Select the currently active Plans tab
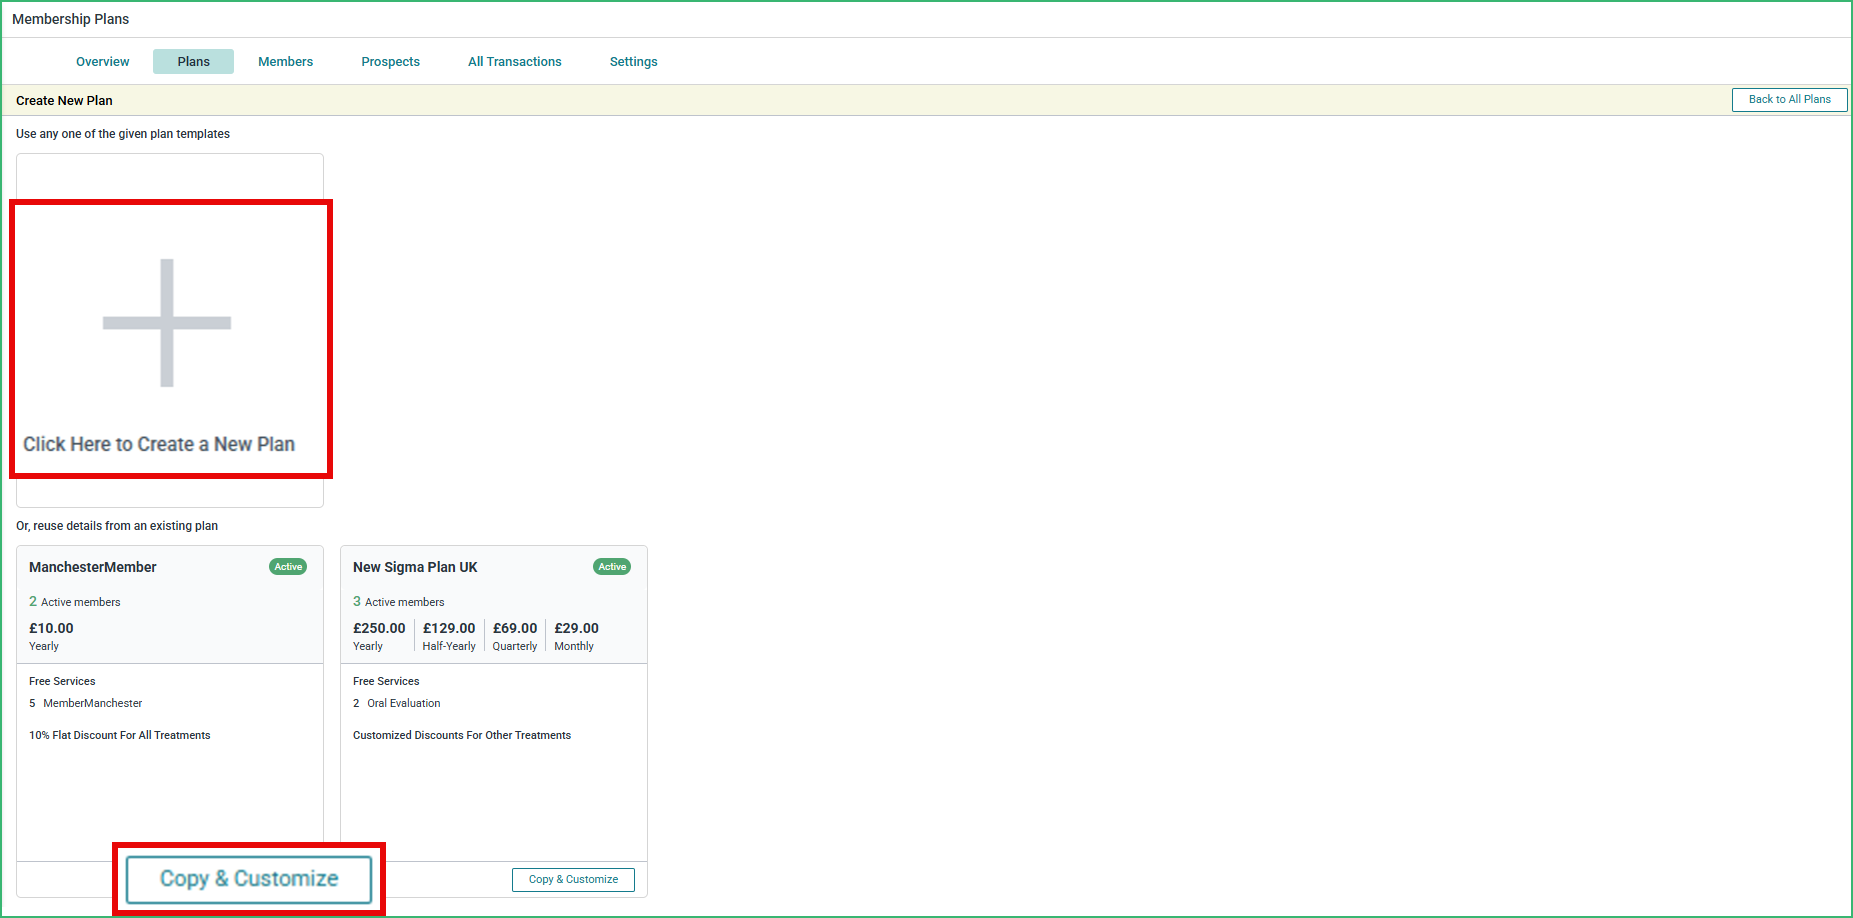 click(193, 61)
